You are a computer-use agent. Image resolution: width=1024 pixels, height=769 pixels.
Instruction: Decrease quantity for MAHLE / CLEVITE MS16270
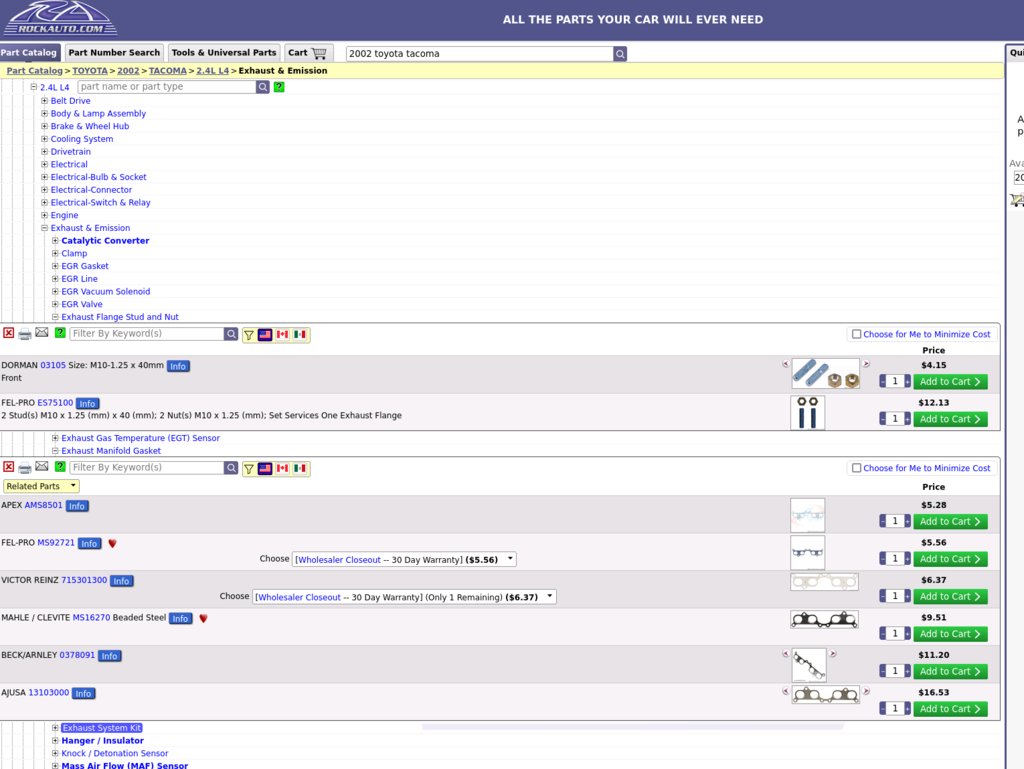pos(883,634)
